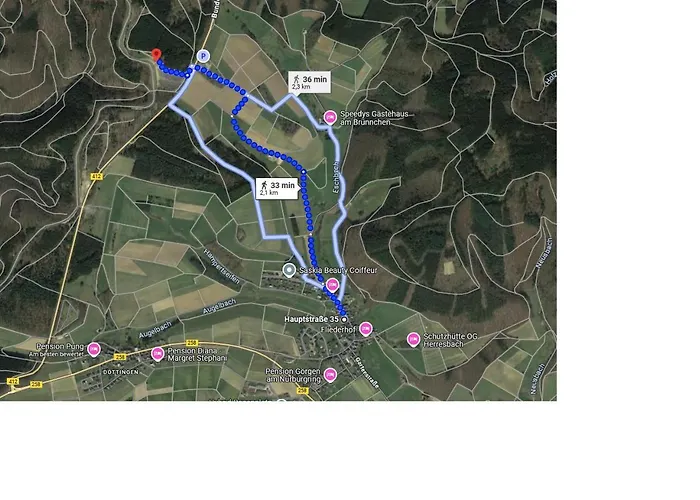Open Pension Görgen am Nürburgring pin

[330, 375]
